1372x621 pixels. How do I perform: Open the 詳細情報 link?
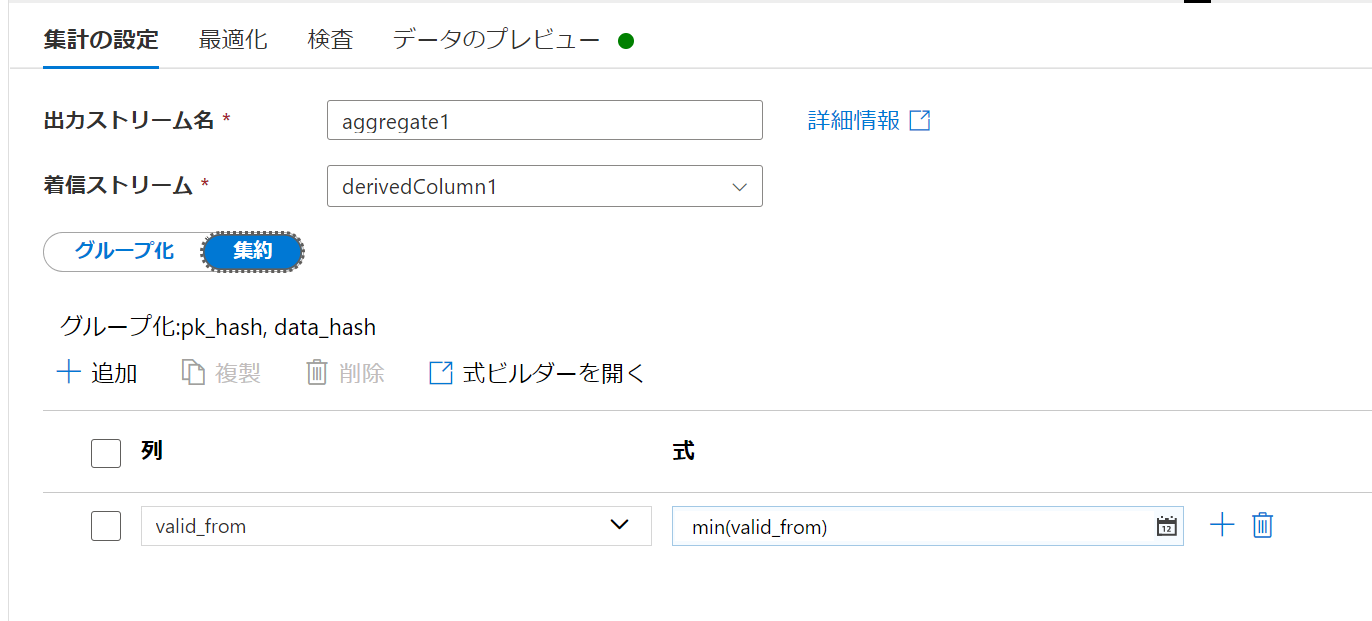tap(854, 121)
